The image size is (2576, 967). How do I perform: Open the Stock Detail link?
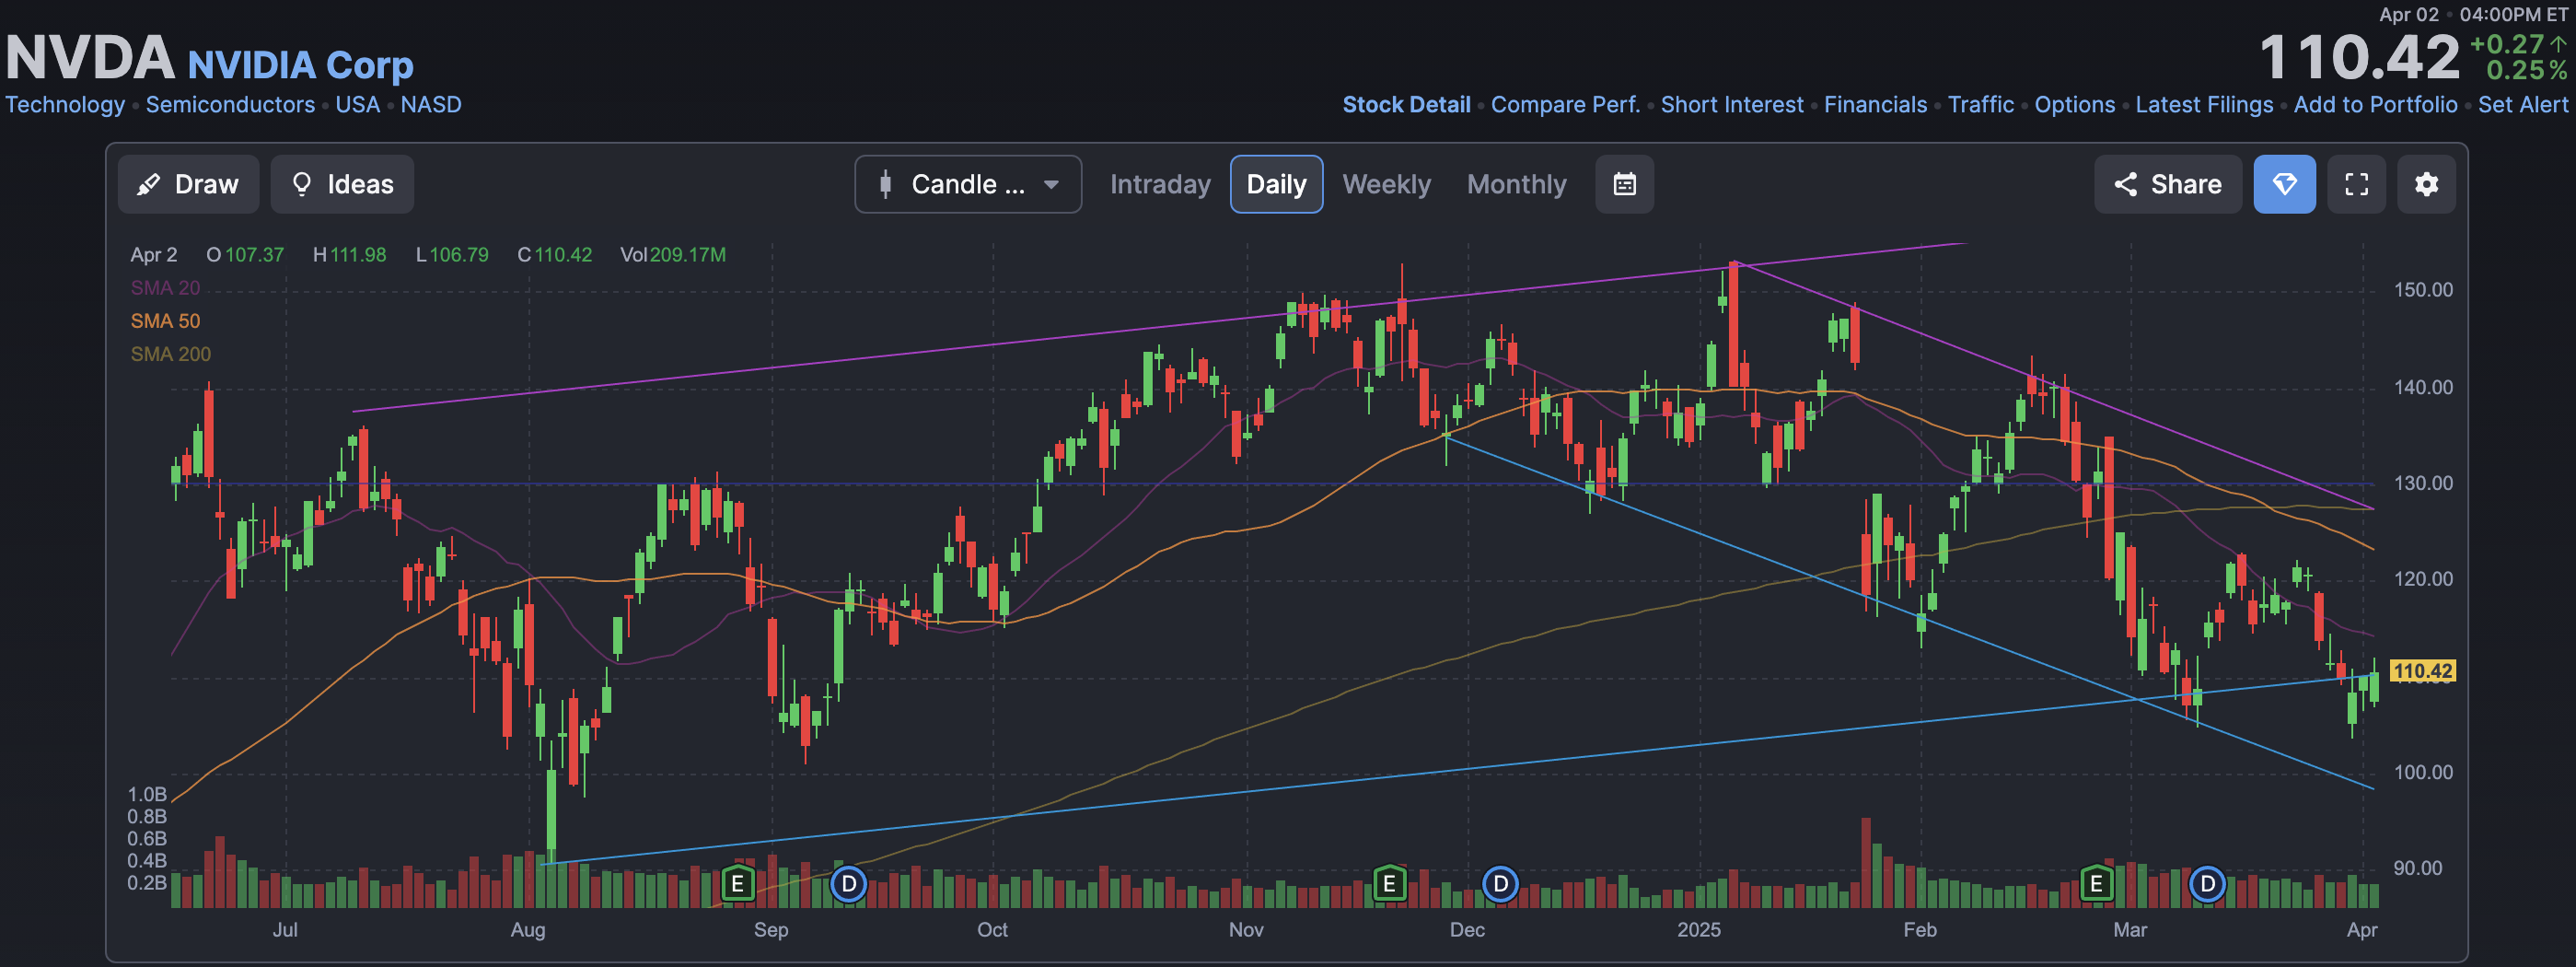coord(1406,105)
